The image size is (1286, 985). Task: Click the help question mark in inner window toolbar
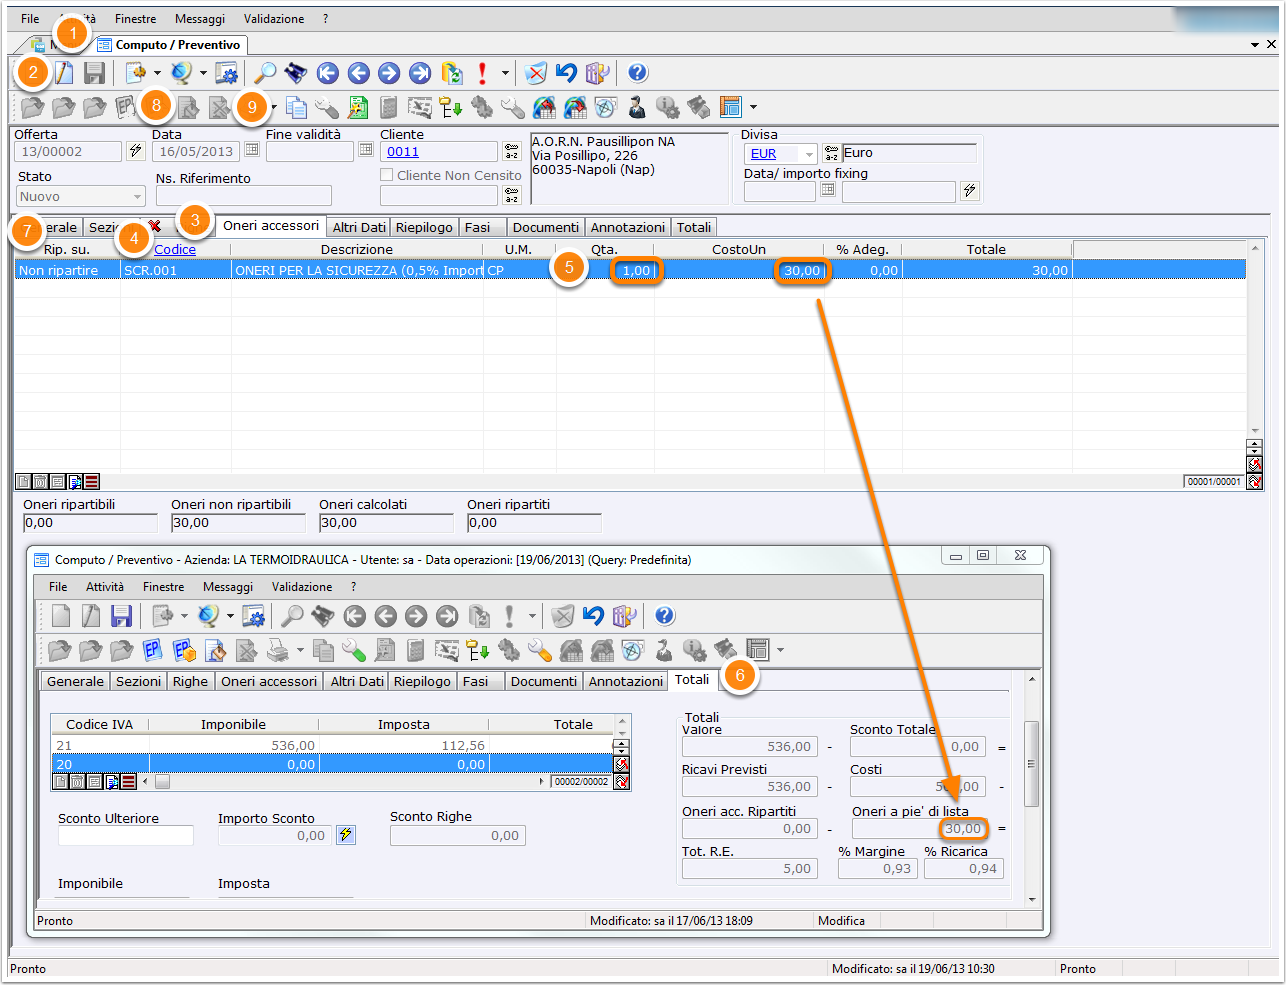665,616
